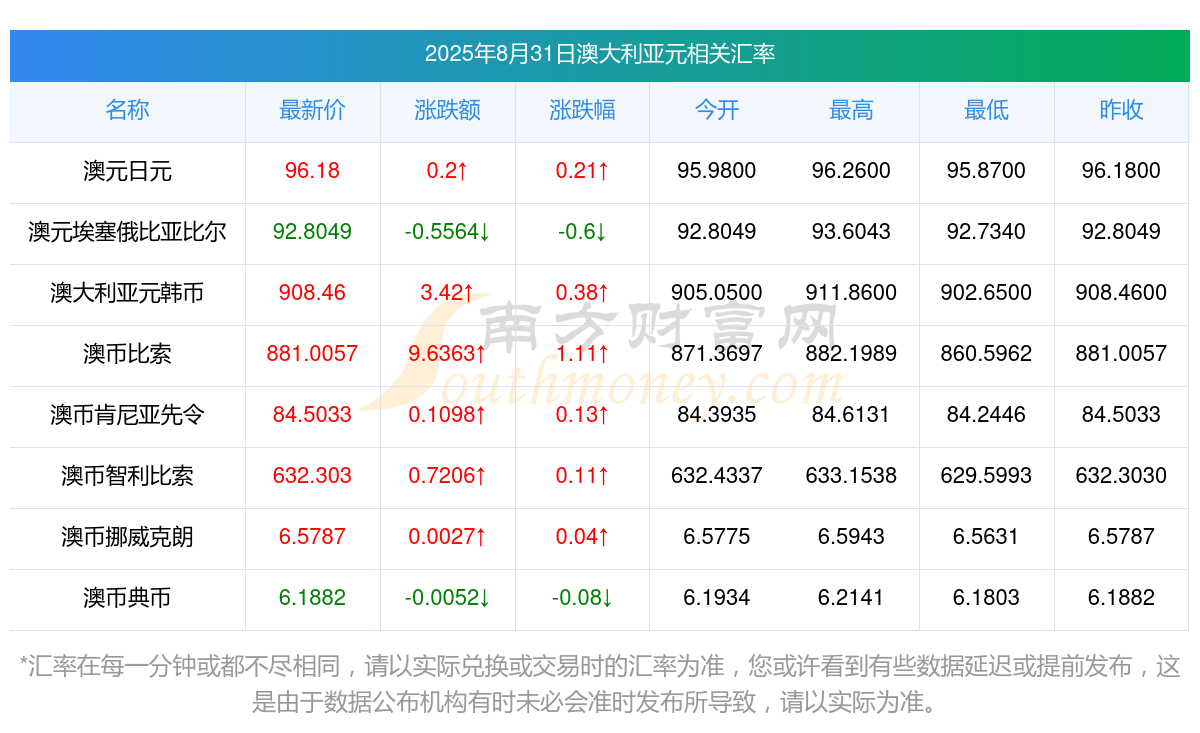Click change percent -0.6↓

click(x=582, y=232)
